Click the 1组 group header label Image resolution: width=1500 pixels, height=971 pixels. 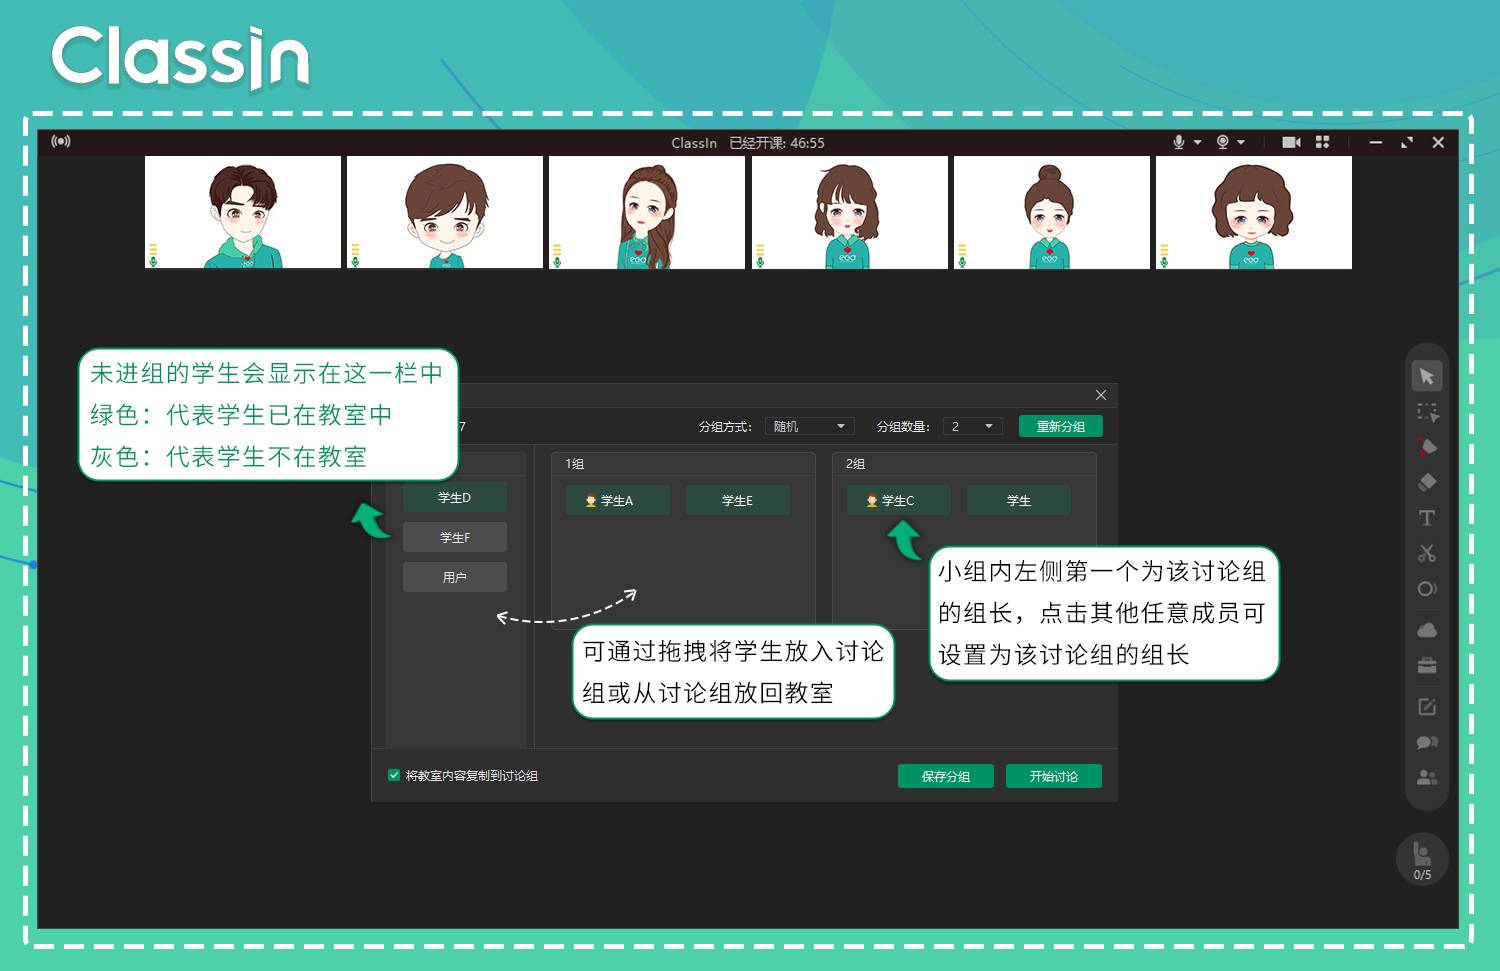[574, 464]
